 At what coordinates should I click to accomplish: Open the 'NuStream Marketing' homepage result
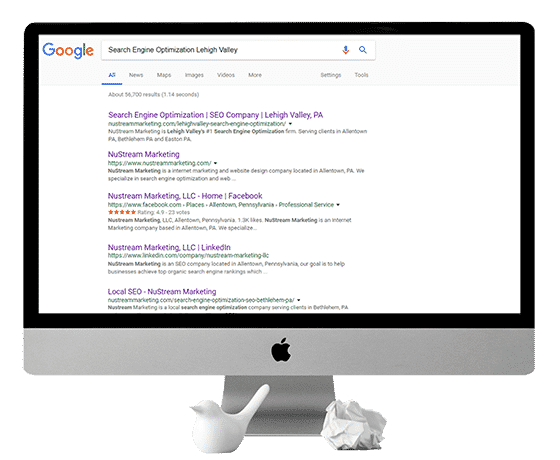click(x=144, y=154)
